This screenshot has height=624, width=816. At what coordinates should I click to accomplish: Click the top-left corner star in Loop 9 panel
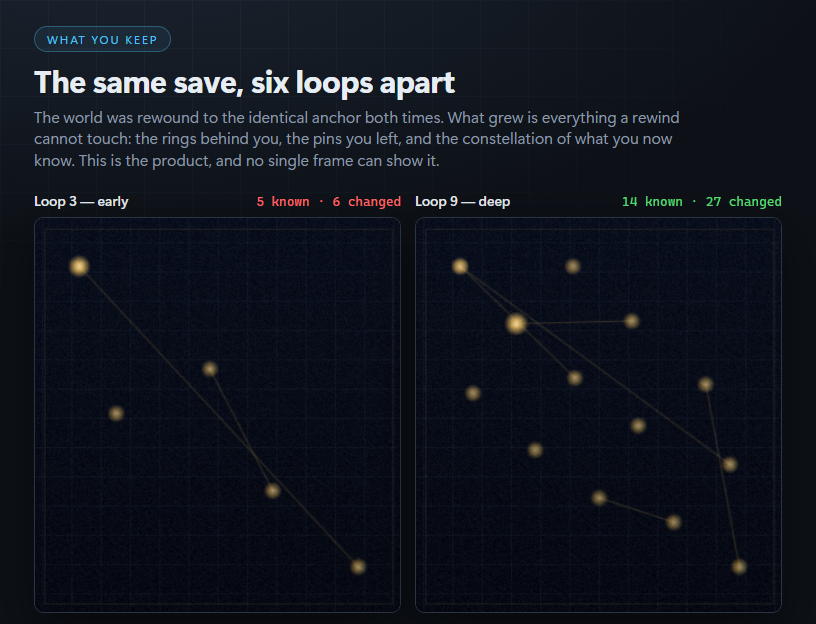click(460, 266)
